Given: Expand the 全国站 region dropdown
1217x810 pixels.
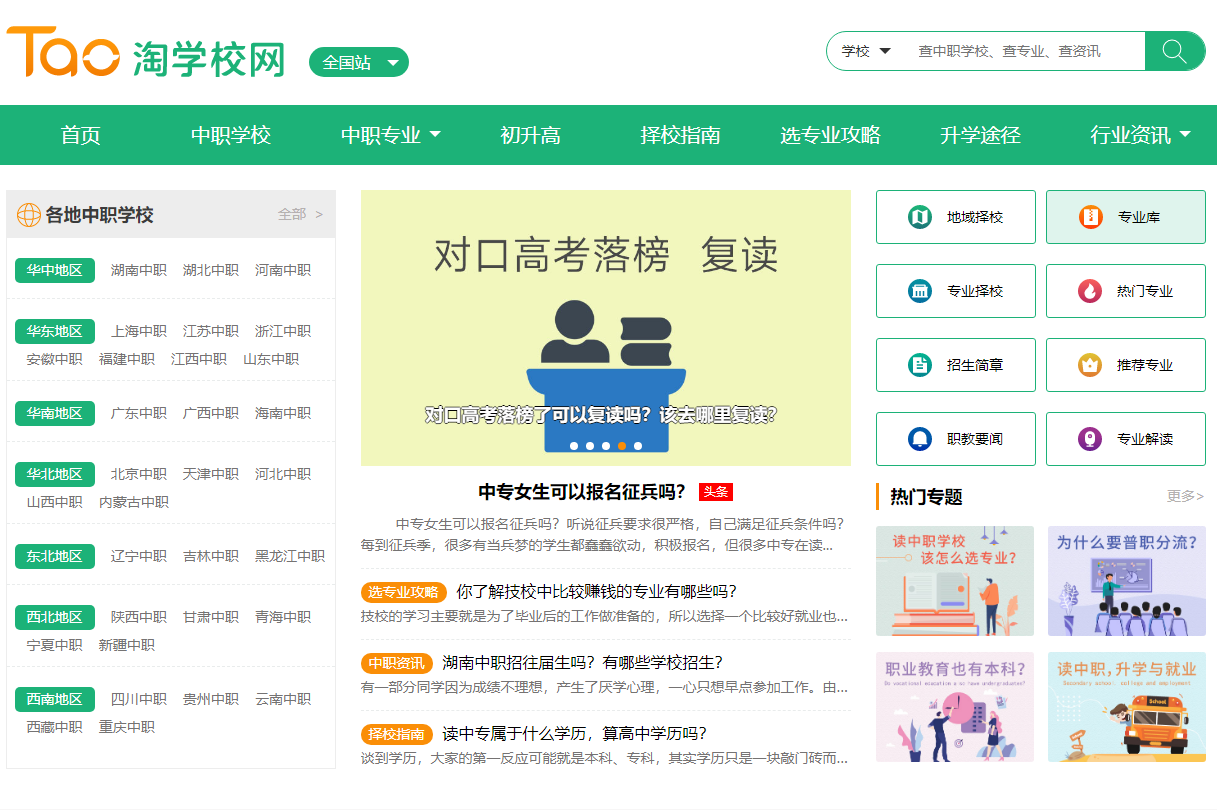Looking at the screenshot, I should (x=358, y=61).
